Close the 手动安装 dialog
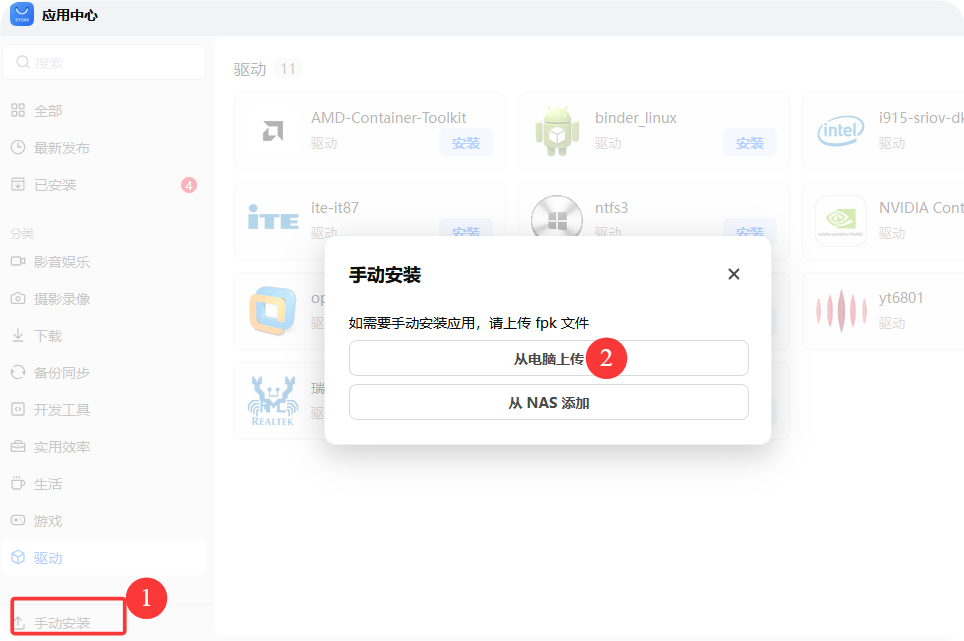Viewport: 964px width, 641px height. [733, 273]
